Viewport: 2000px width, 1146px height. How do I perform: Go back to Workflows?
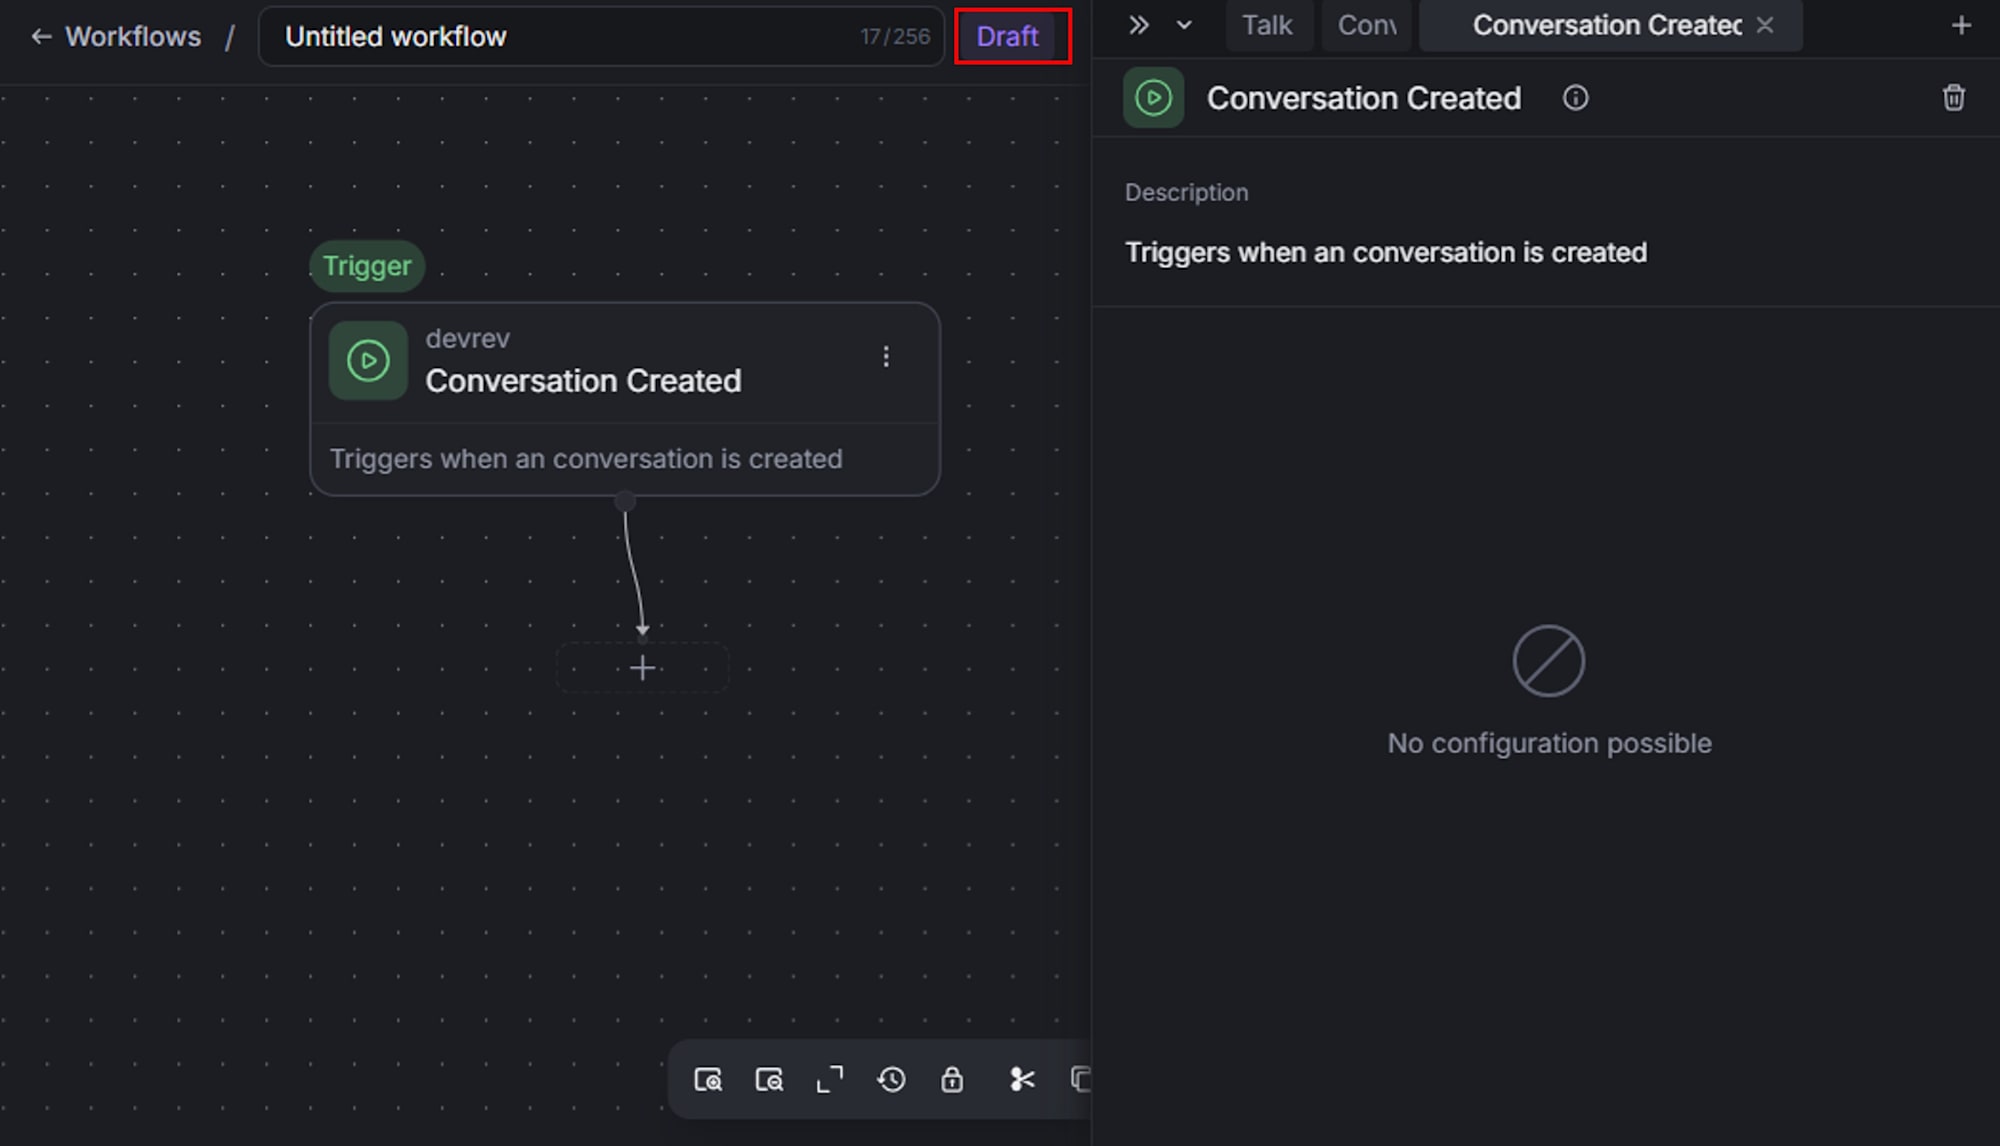116,37
